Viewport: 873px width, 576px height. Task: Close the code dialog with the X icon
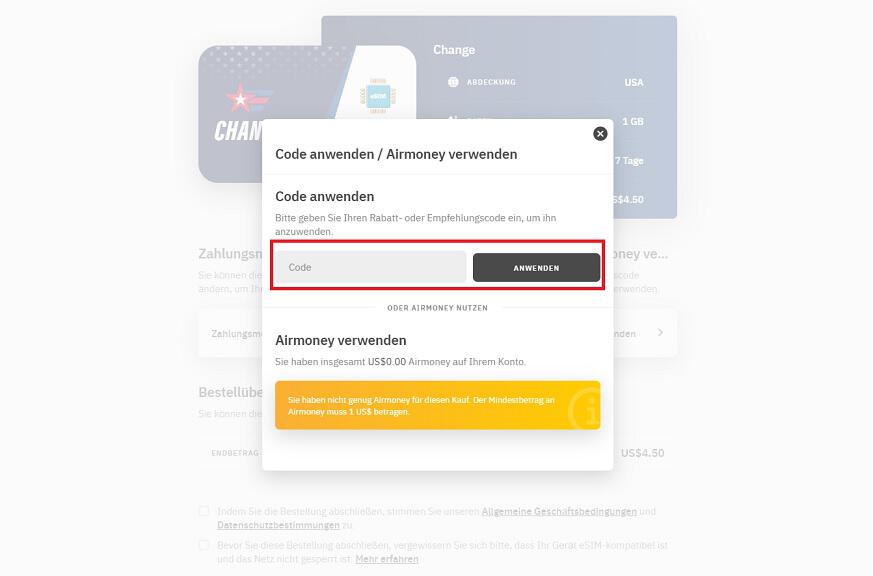click(x=600, y=134)
